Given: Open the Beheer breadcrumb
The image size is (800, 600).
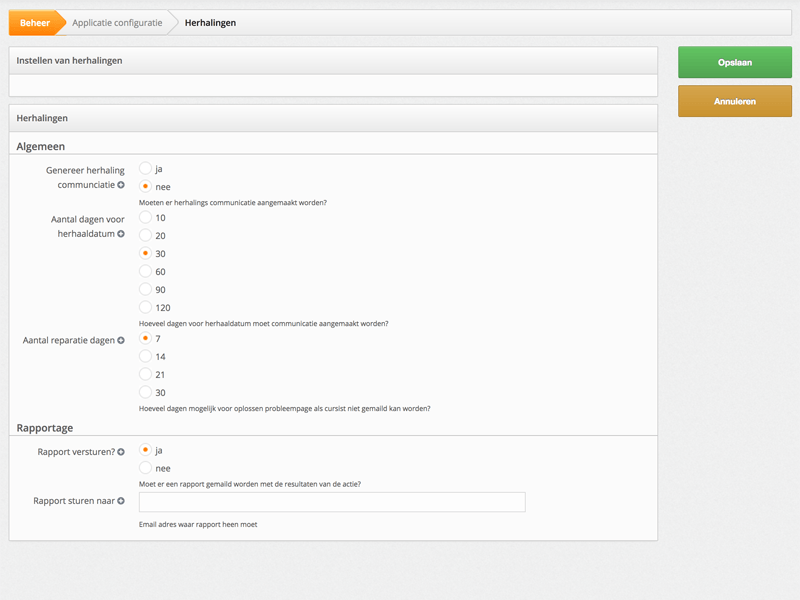Looking at the screenshot, I should pos(35,23).
